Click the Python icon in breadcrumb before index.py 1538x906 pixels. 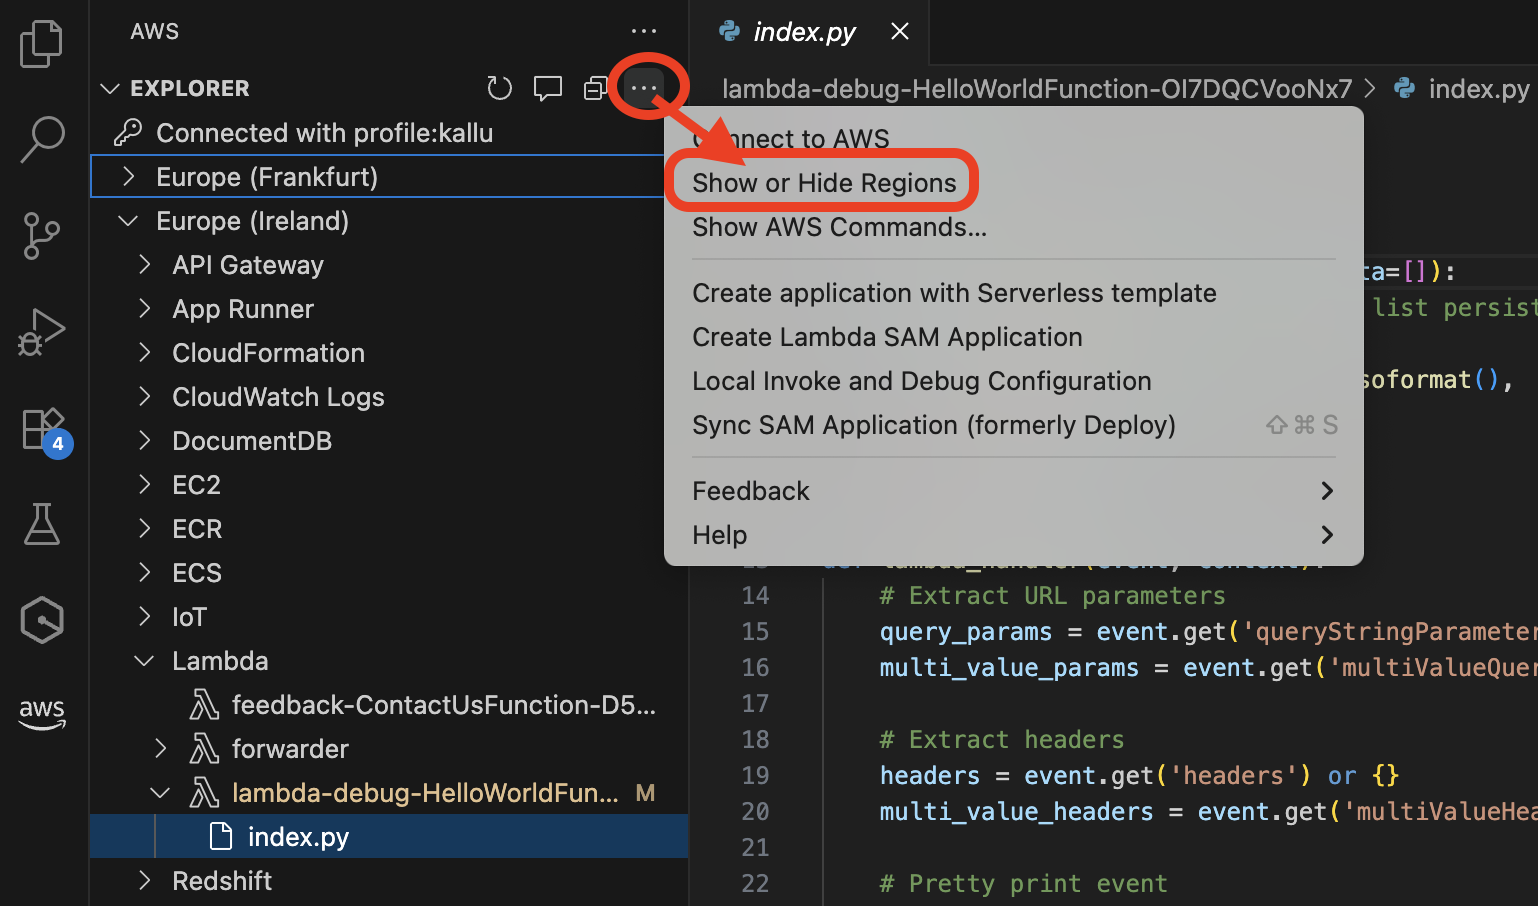coord(1405,88)
